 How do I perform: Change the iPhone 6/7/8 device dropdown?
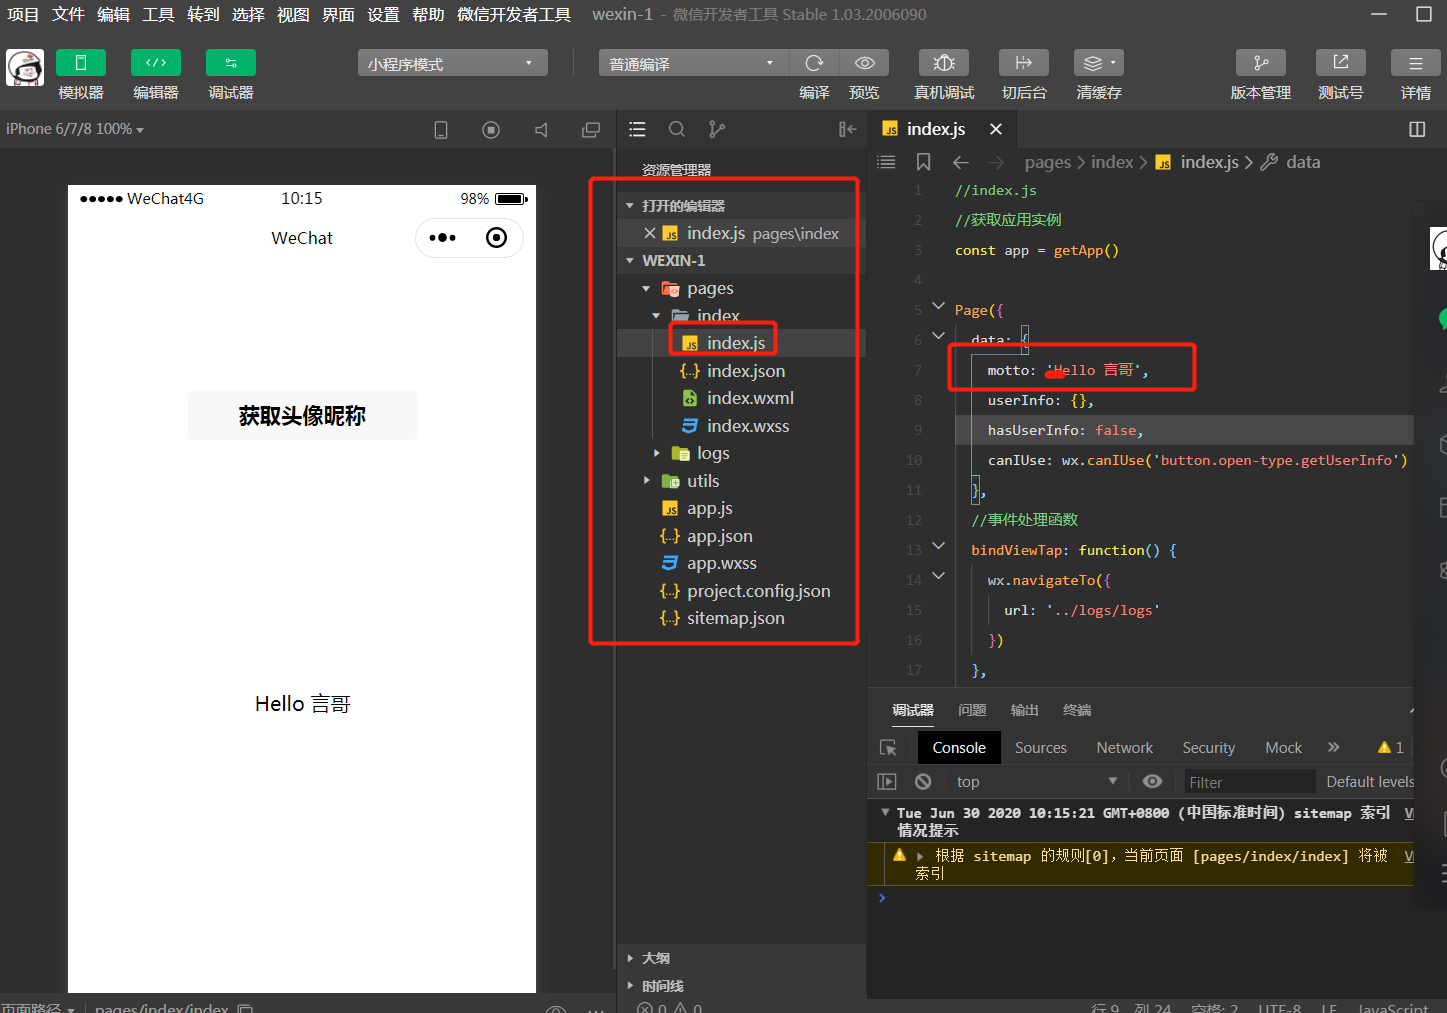[75, 129]
